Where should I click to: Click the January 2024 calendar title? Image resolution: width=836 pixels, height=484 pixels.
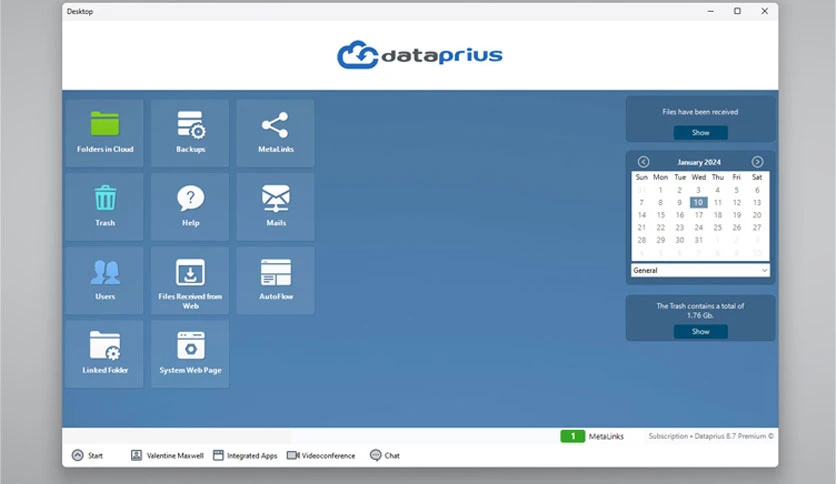point(699,162)
